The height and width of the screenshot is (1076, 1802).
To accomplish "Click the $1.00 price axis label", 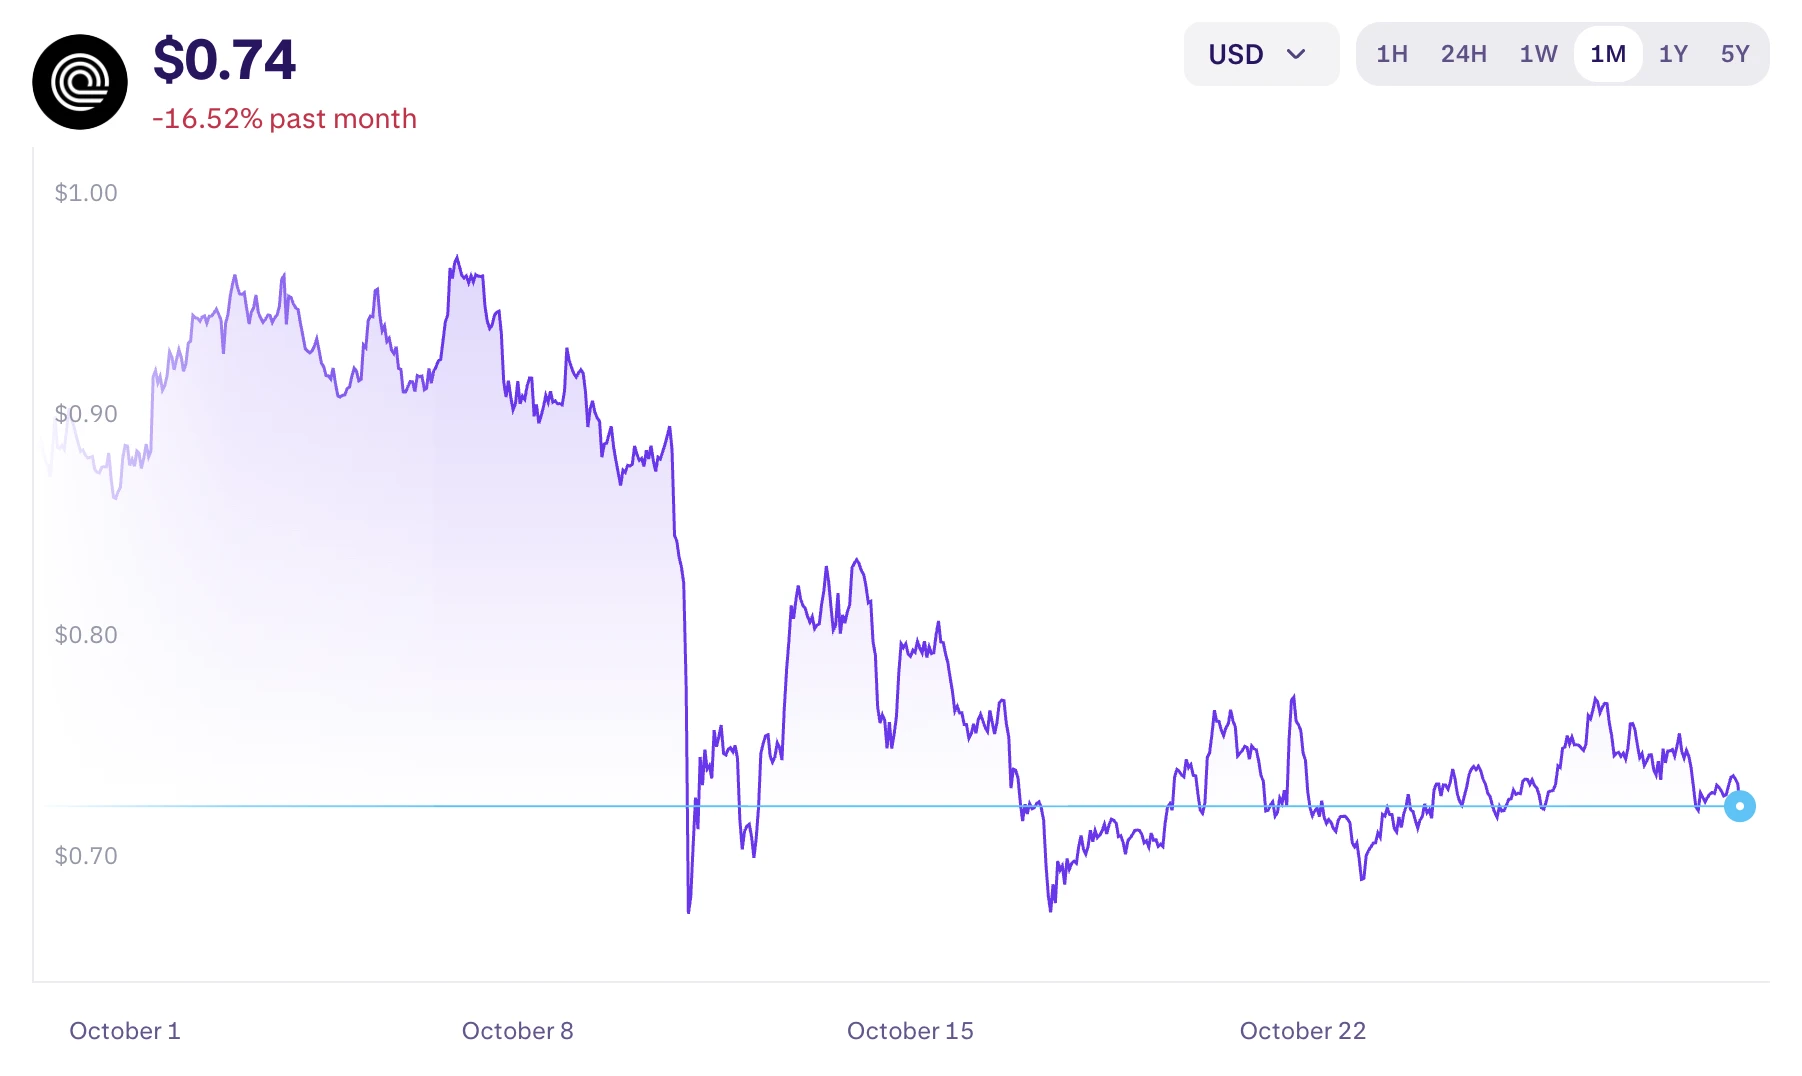I will pyautogui.click(x=86, y=193).
